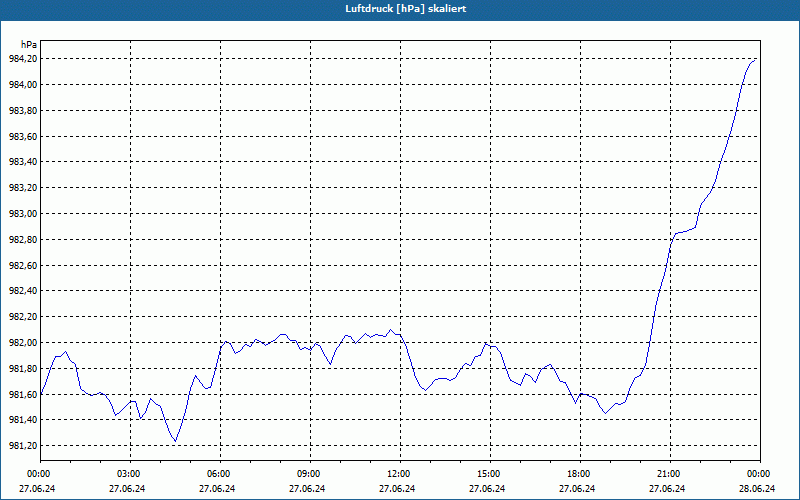This screenshot has width=800, height=500.
Task: Click the 983,60 y-axis value
Action: coord(23,137)
